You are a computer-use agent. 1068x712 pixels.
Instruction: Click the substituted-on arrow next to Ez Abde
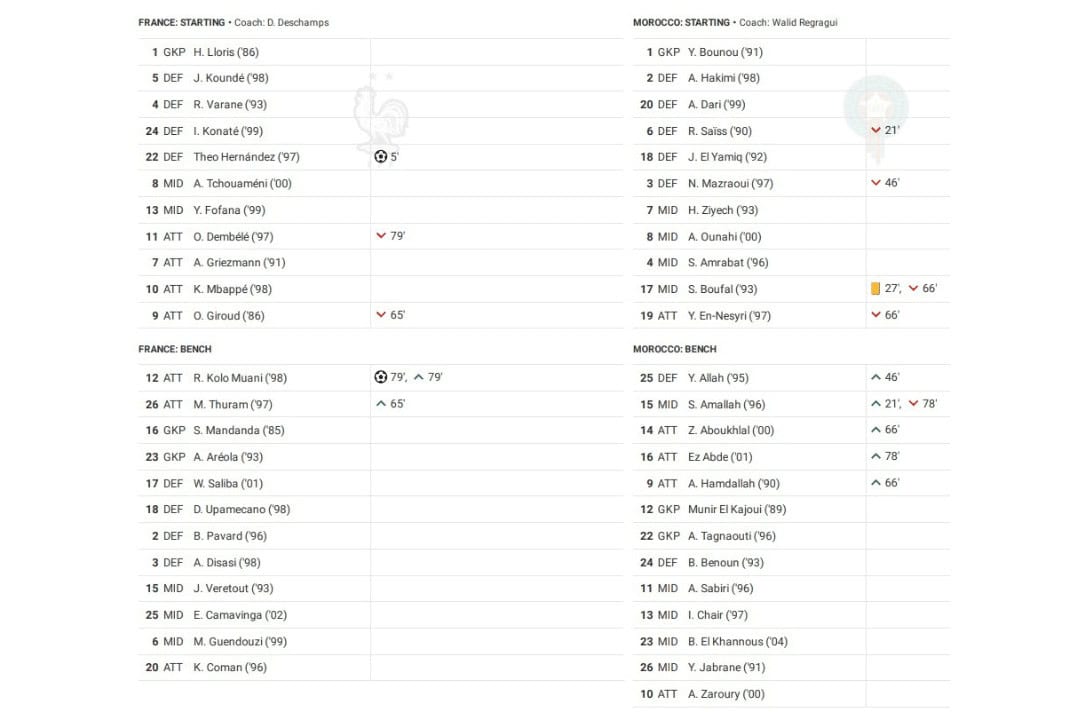click(x=876, y=457)
